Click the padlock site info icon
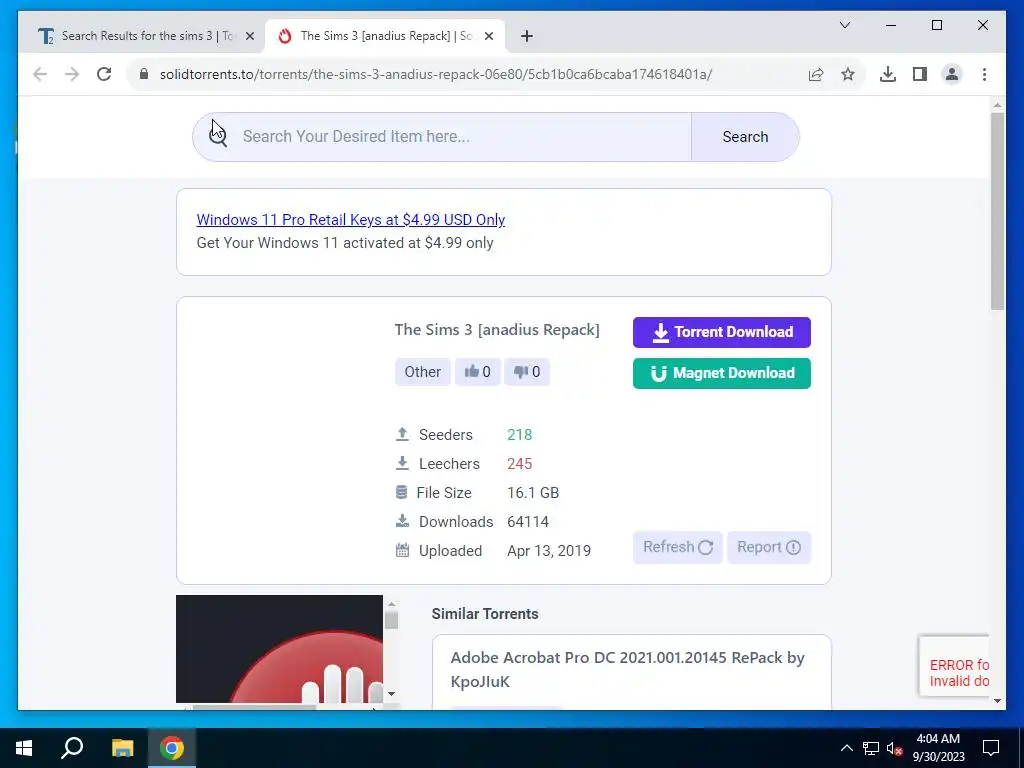The height and width of the screenshot is (768, 1024). coord(144,74)
